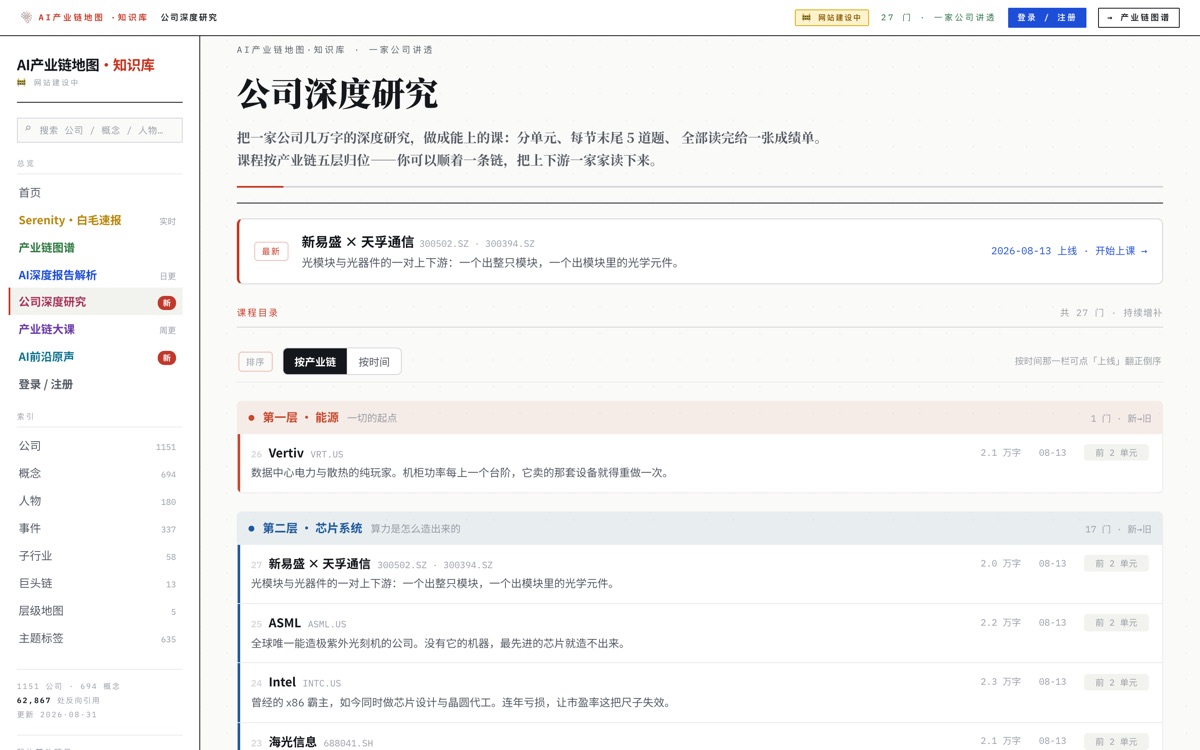Viewport: 1200px width, 750px height.
Task: Open the 概念 index entry
Action: point(96,473)
